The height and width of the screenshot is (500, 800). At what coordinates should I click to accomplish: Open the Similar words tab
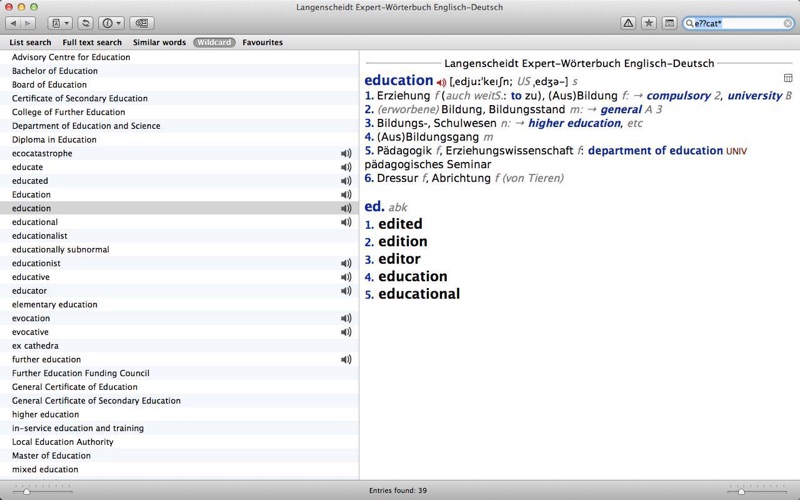159,42
